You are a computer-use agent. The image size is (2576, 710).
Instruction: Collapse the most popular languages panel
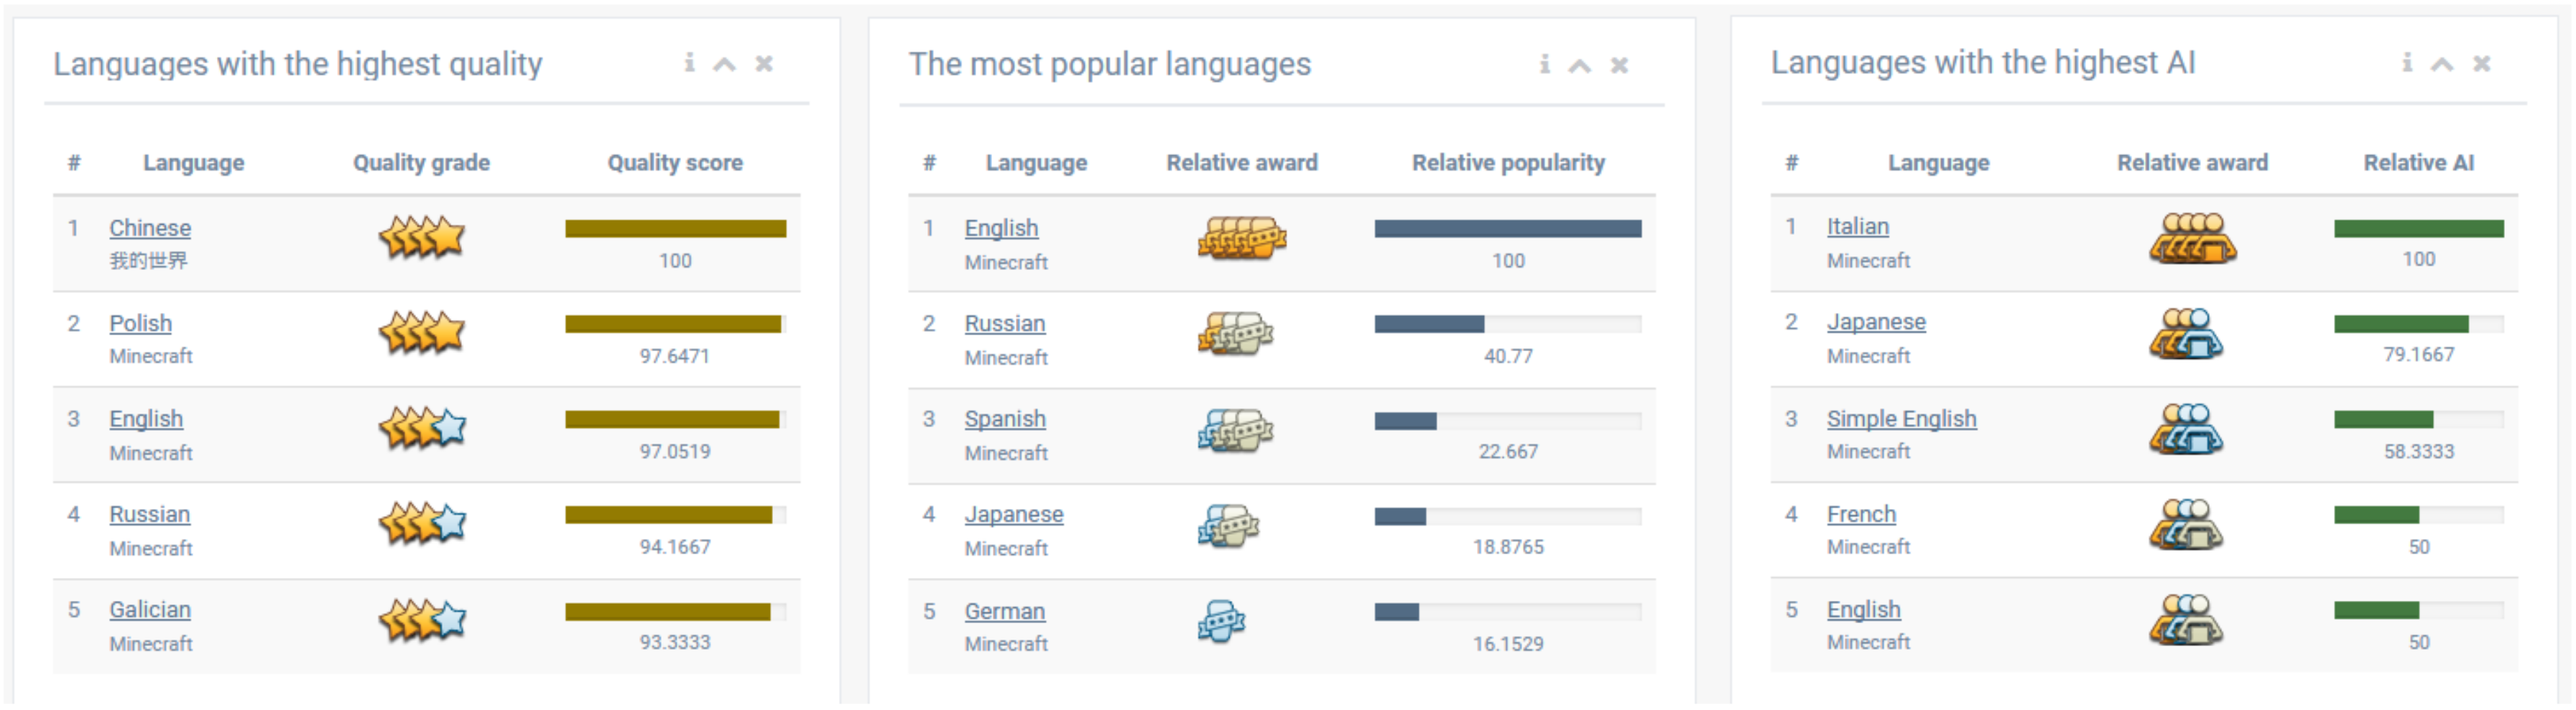[1580, 66]
